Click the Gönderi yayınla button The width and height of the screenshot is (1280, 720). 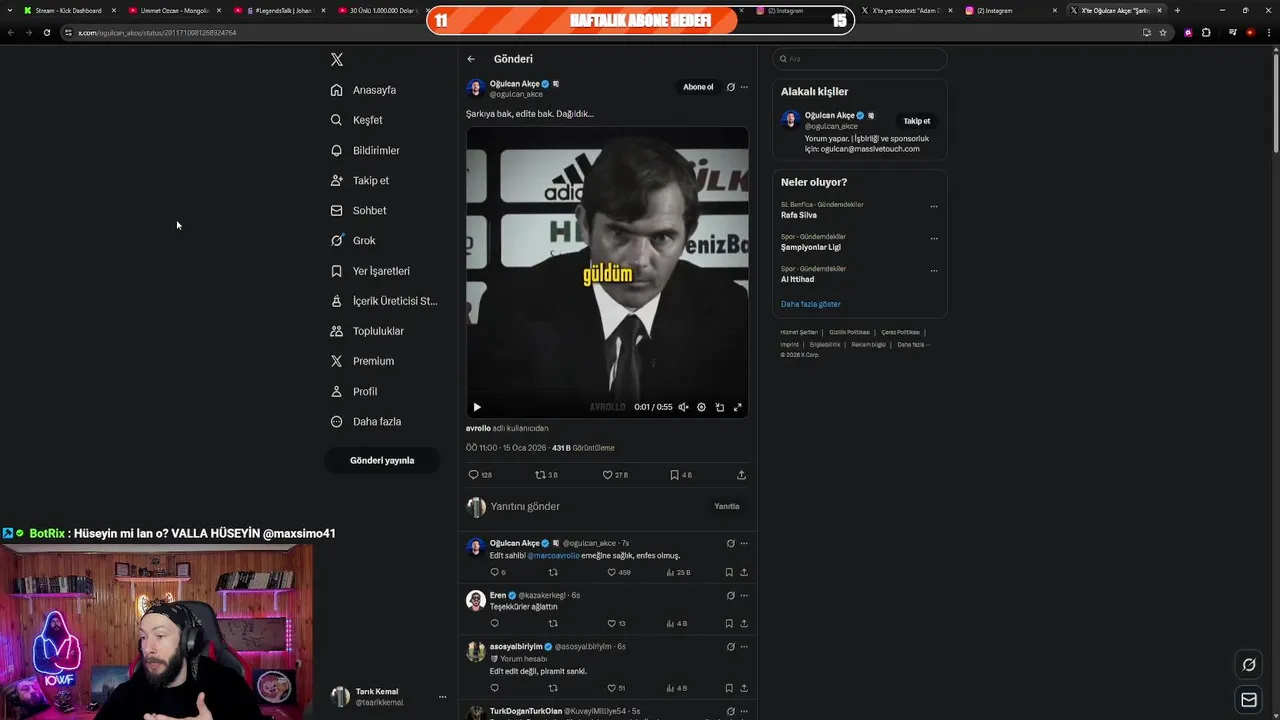point(382,460)
